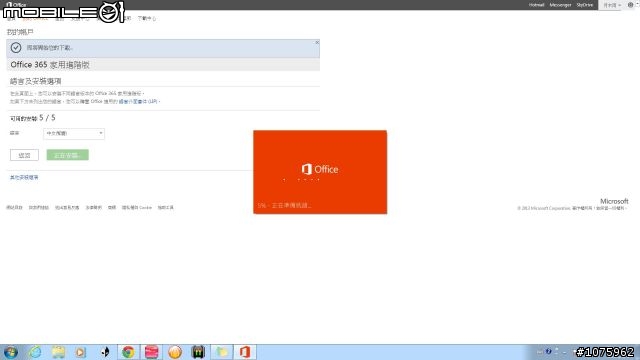The height and width of the screenshot is (360, 640).
Task: Open the orange round taskbar icon
Action: click(175, 352)
